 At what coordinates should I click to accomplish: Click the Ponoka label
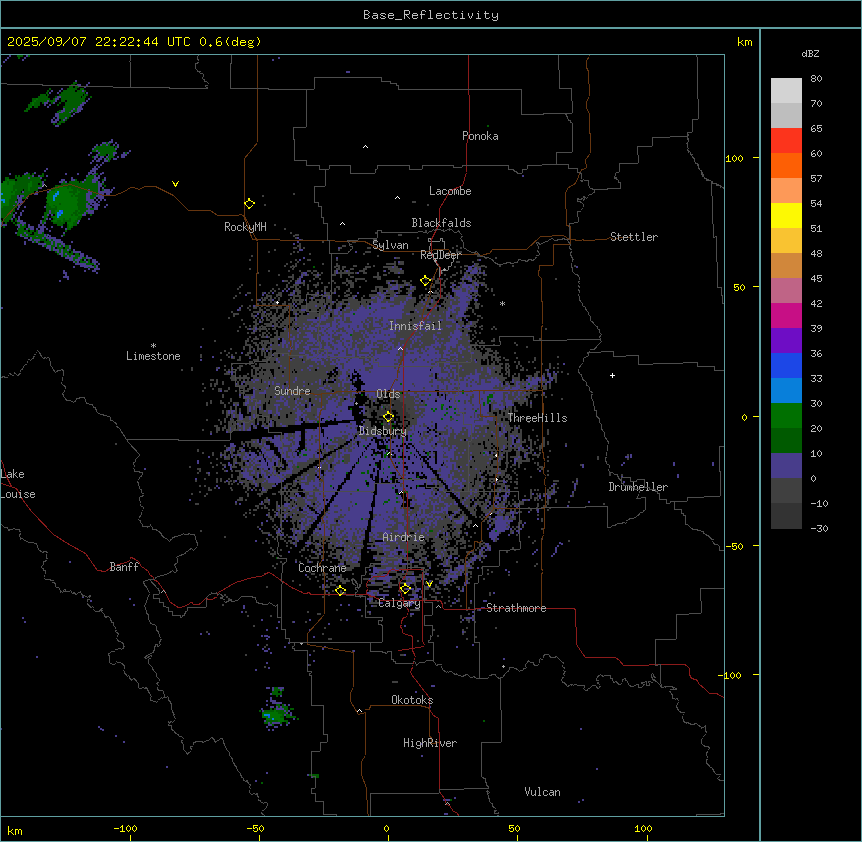(480, 136)
